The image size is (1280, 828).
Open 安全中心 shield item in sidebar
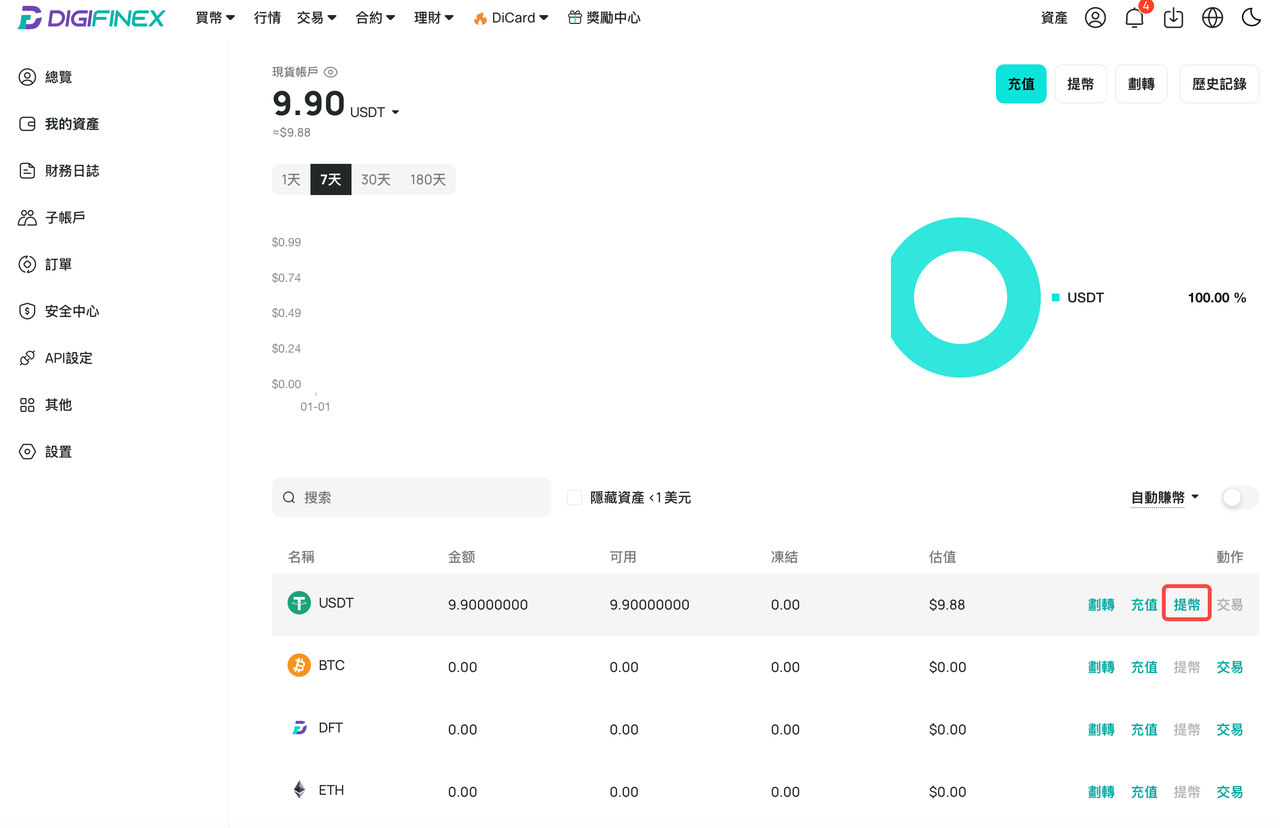tap(59, 311)
